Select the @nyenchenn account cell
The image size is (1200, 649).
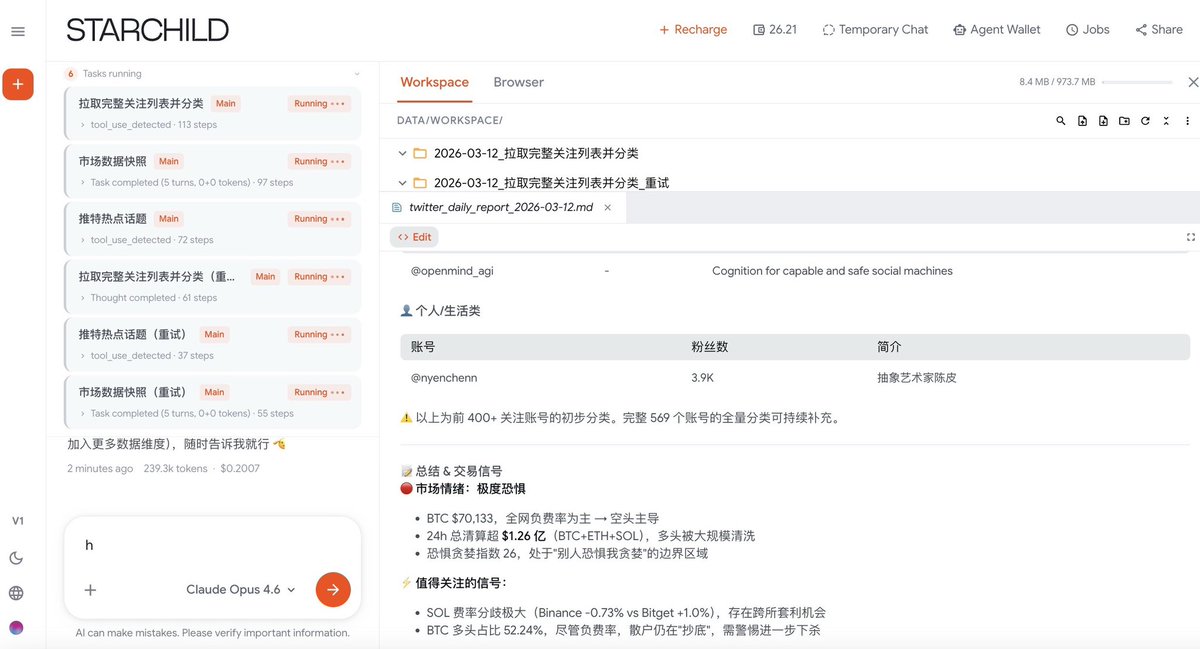[442, 378]
